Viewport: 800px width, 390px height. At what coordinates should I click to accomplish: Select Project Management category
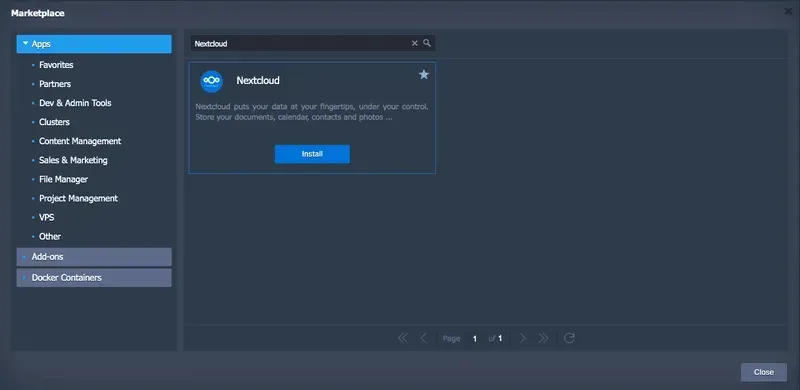(79, 198)
